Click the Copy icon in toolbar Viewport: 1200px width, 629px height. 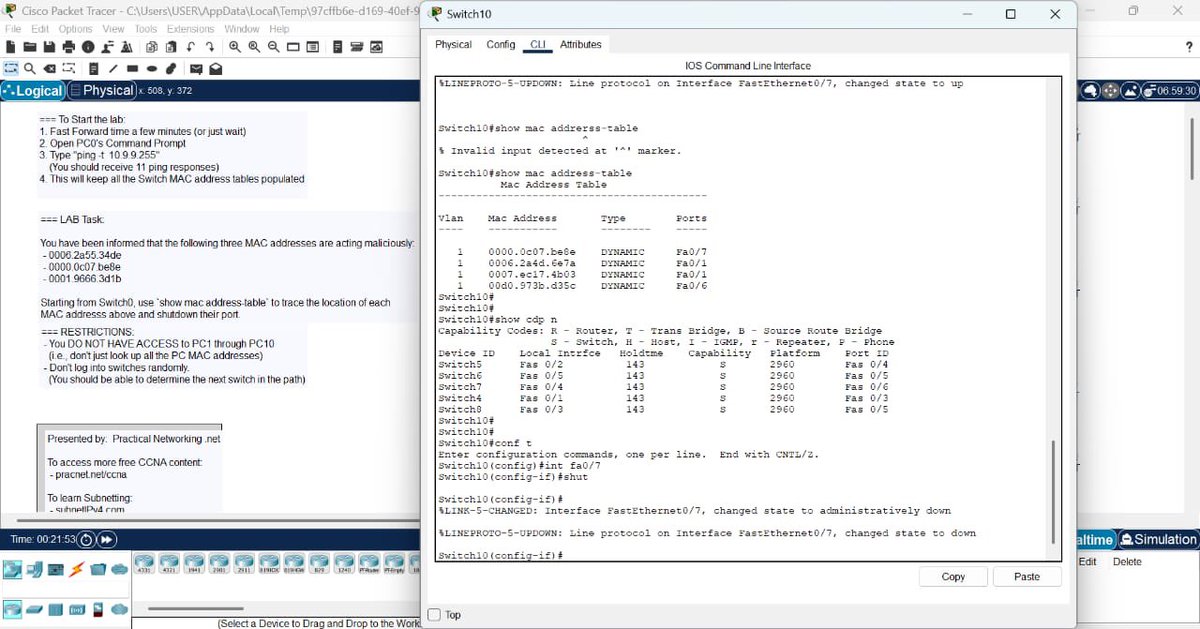click(152, 47)
